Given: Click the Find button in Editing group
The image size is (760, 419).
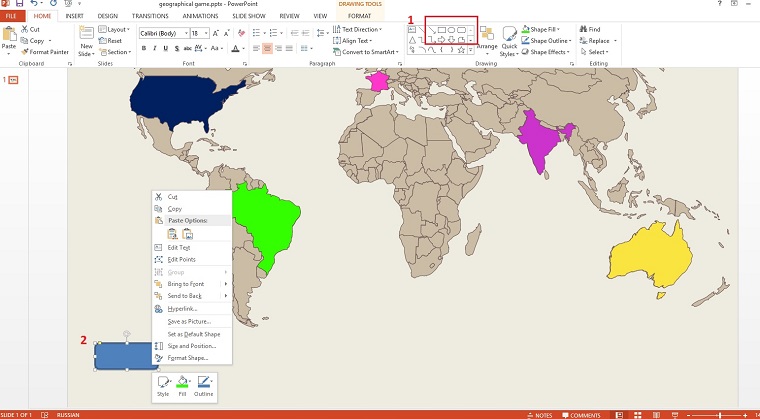Looking at the screenshot, I should 593,30.
